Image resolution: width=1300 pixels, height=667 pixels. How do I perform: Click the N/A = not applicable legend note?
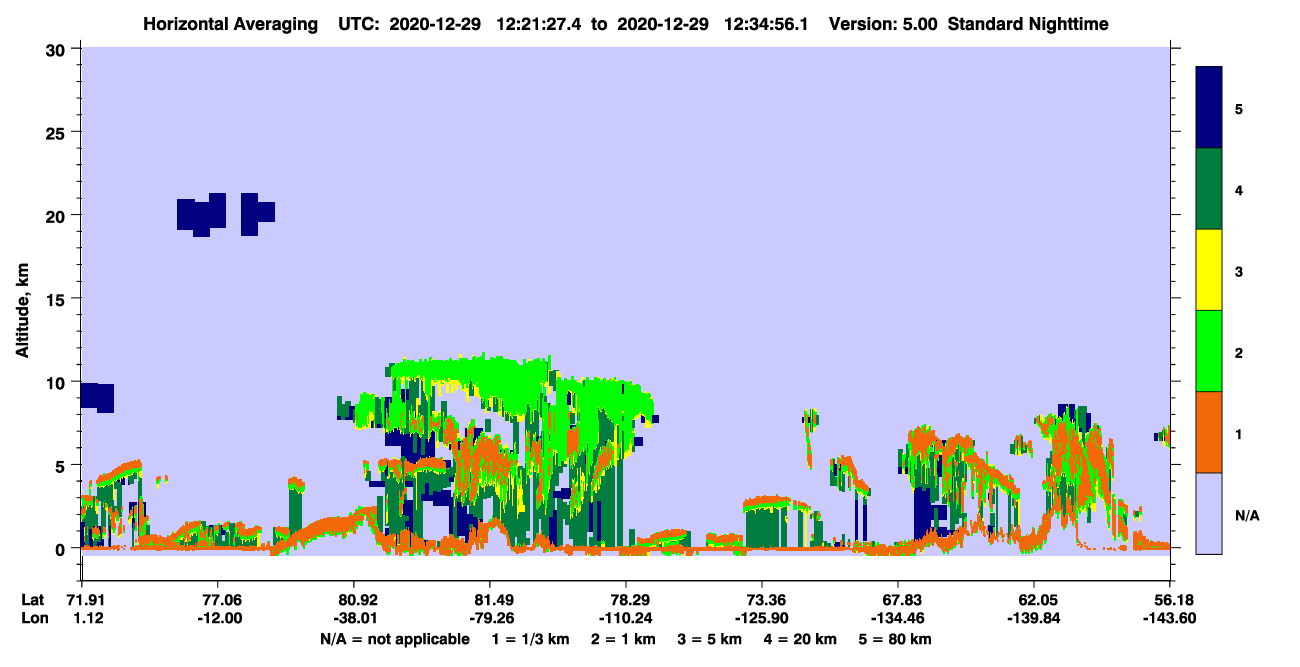tap(395, 639)
